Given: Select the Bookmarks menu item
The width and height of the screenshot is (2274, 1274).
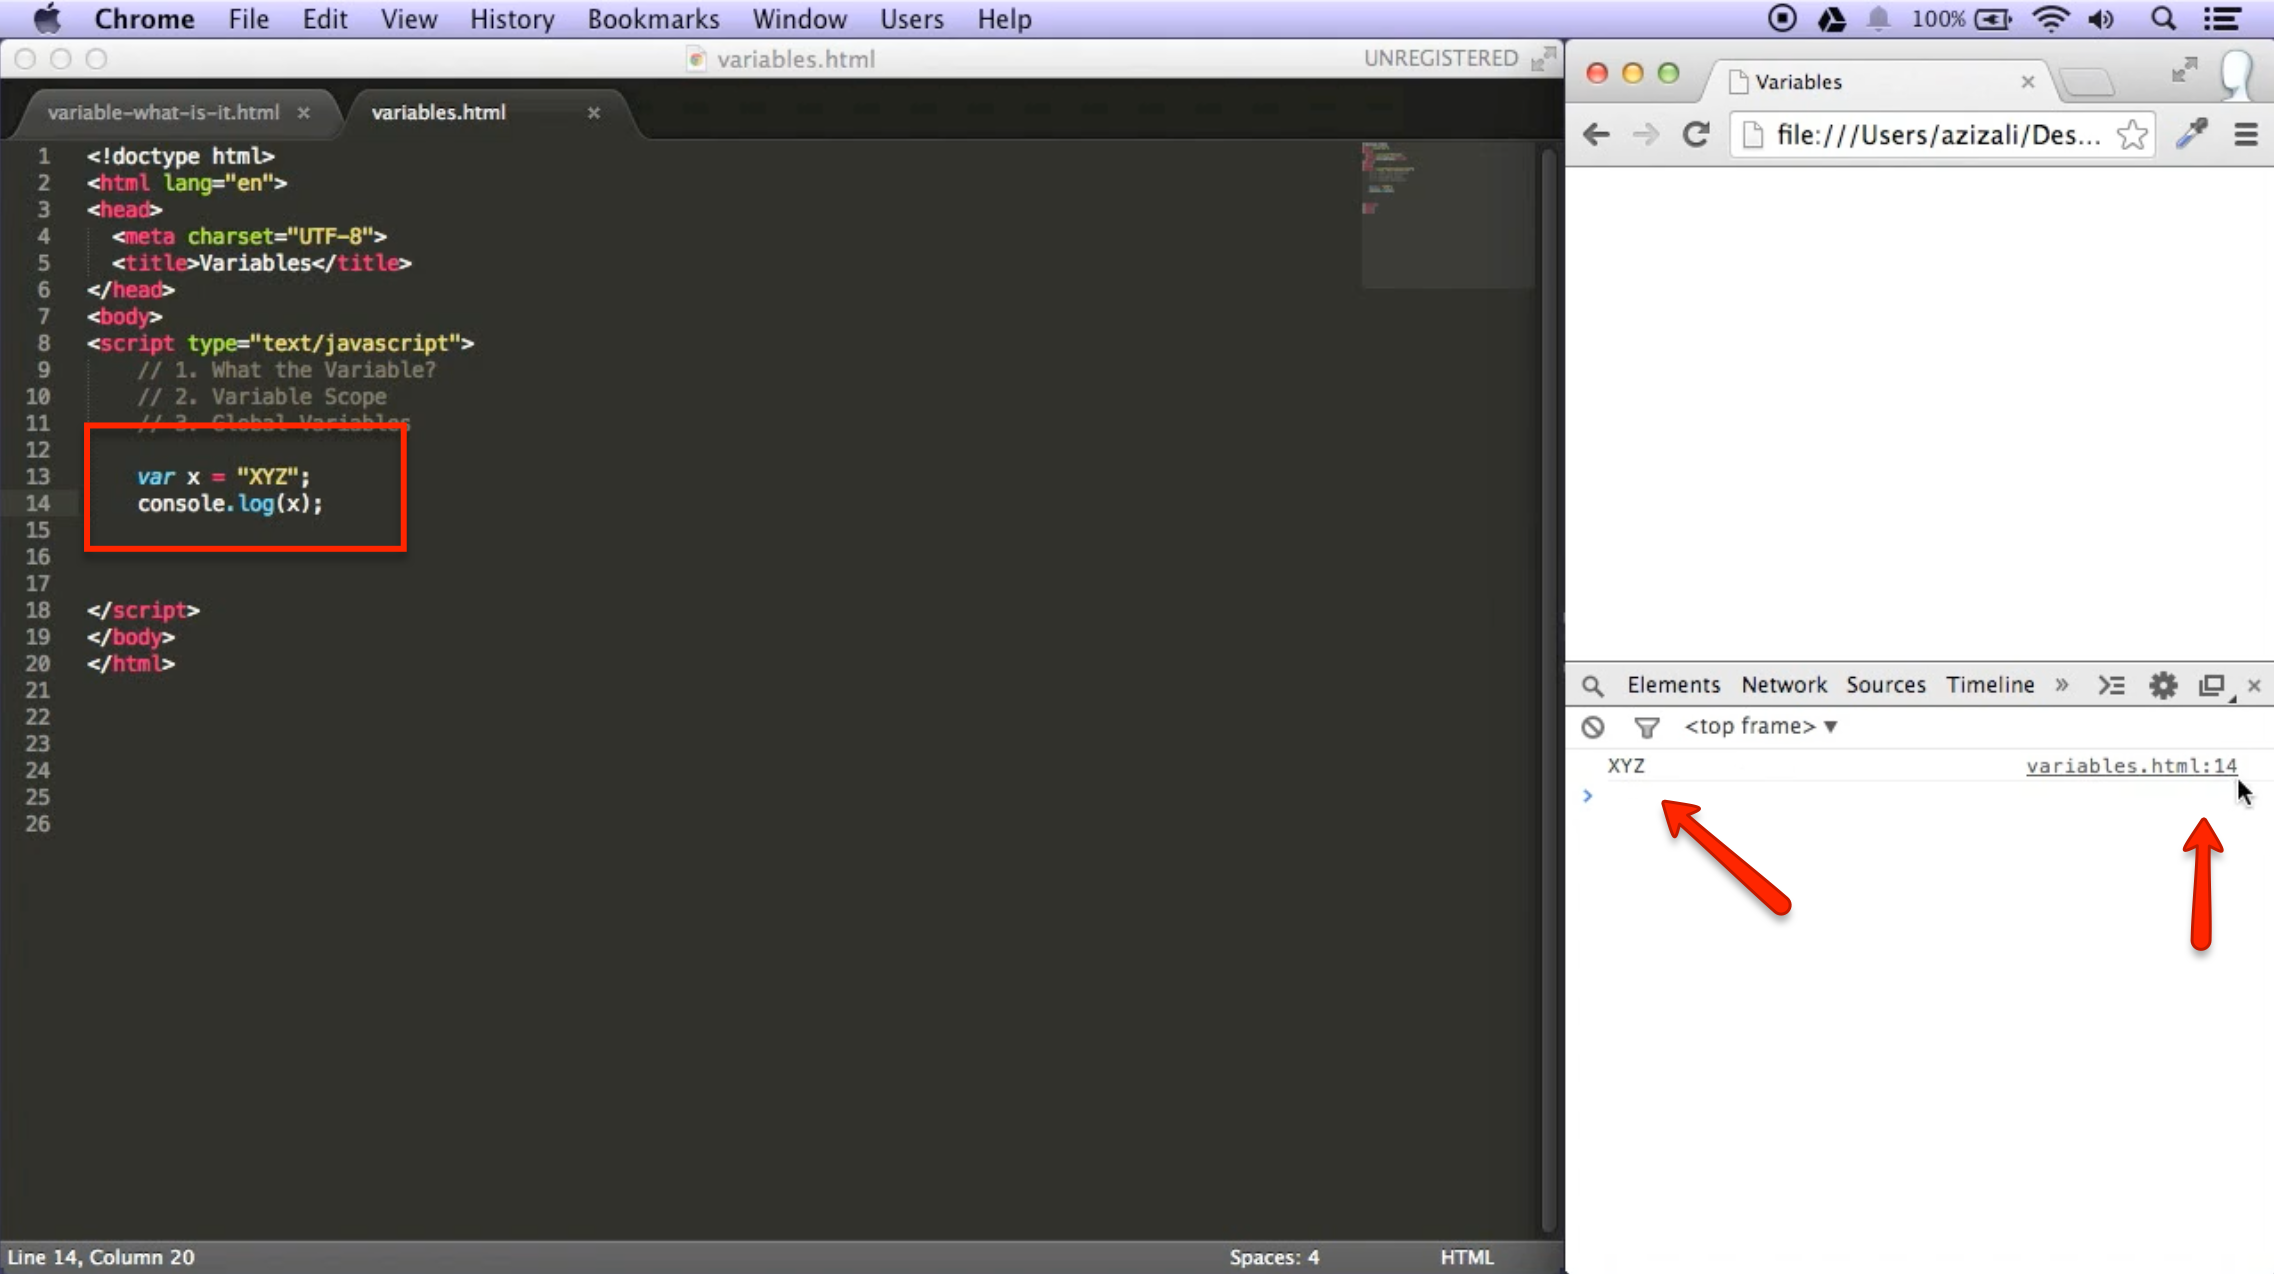Looking at the screenshot, I should [x=651, y=19].
